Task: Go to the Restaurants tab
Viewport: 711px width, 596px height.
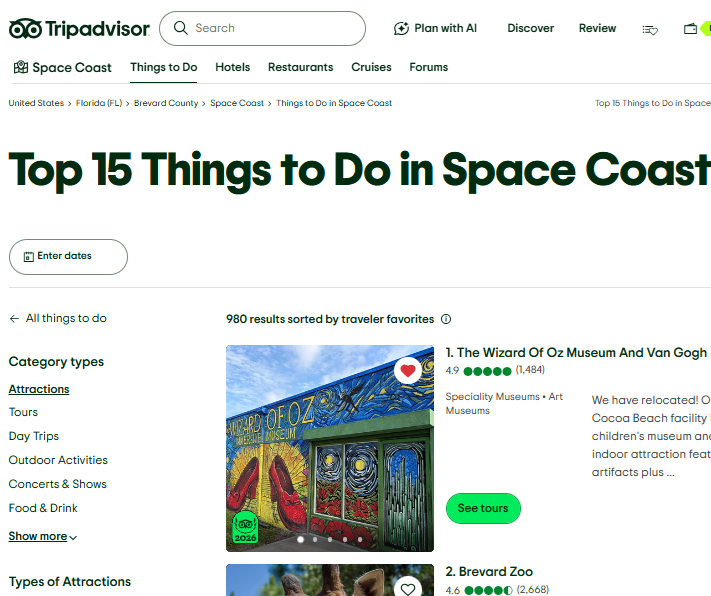Action: pyautogui.click(x=301, y=67)
